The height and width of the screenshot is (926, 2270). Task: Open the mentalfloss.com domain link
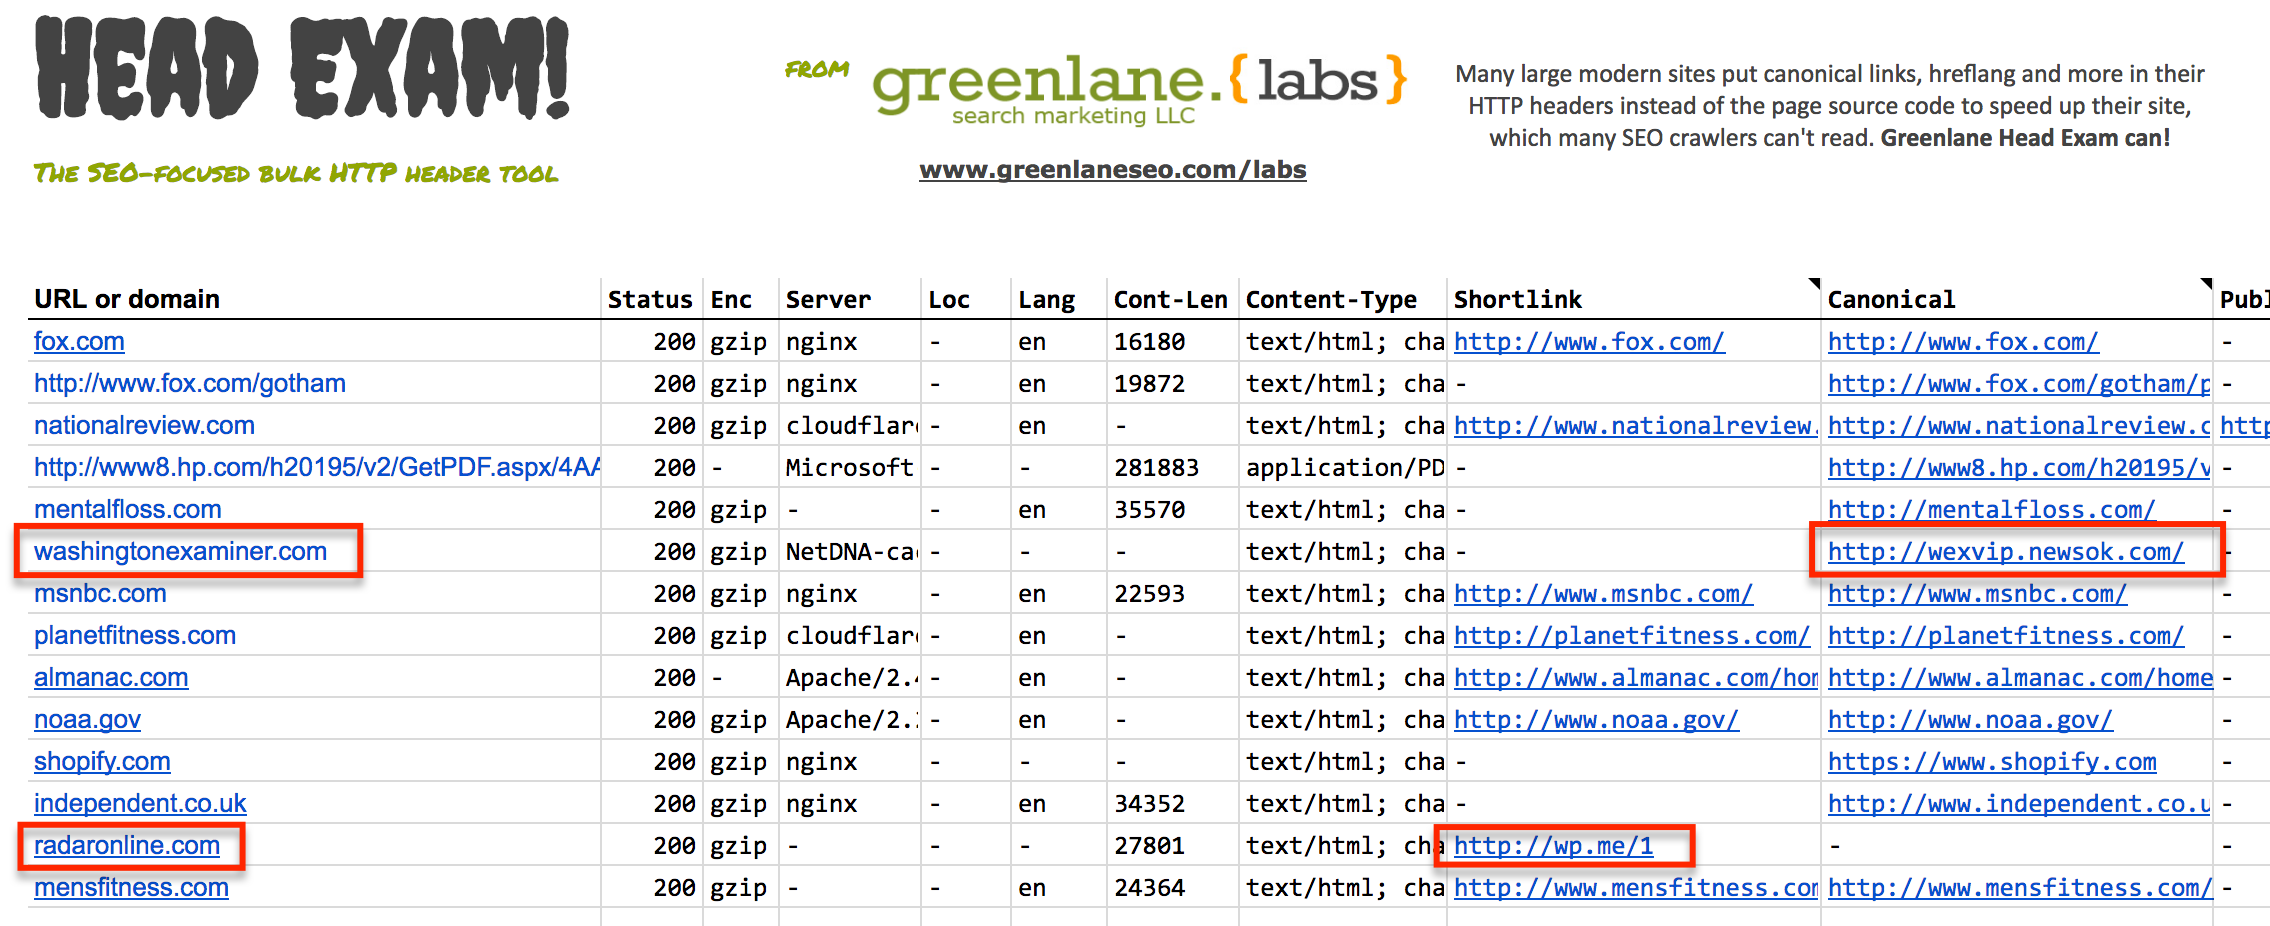pos(128,510)
